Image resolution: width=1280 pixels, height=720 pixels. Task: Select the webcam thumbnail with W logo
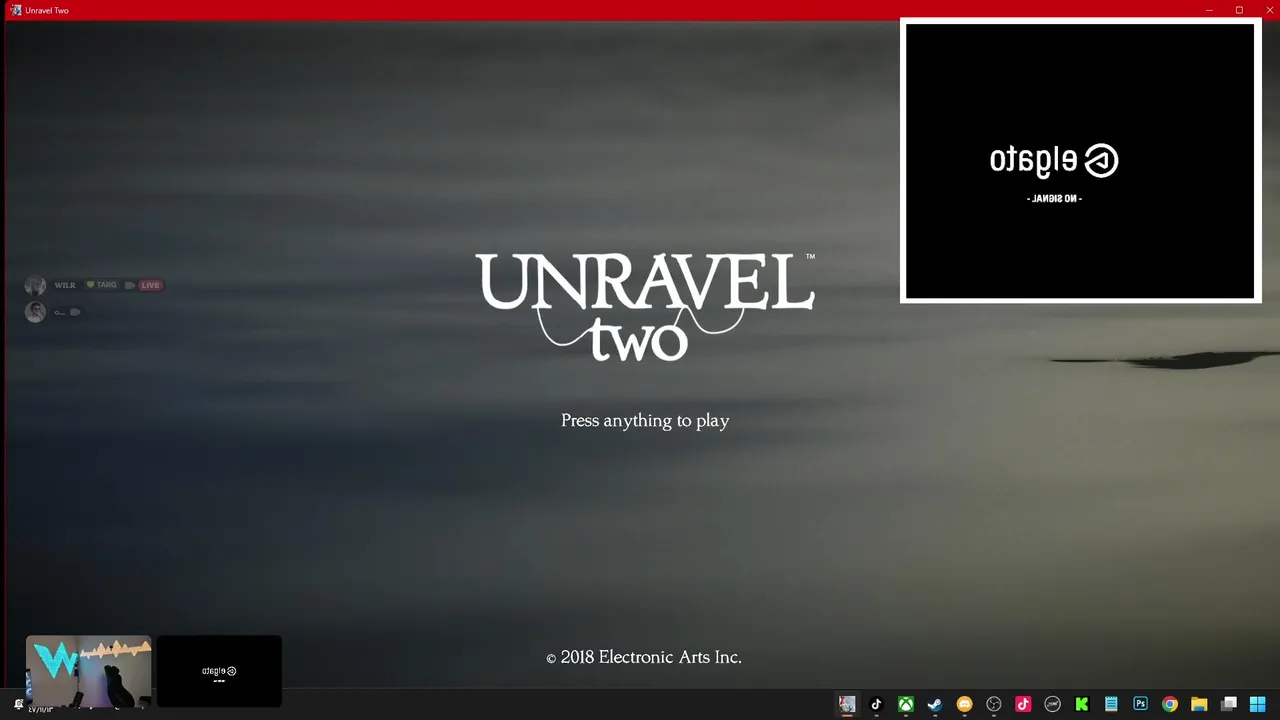point(89,671)
